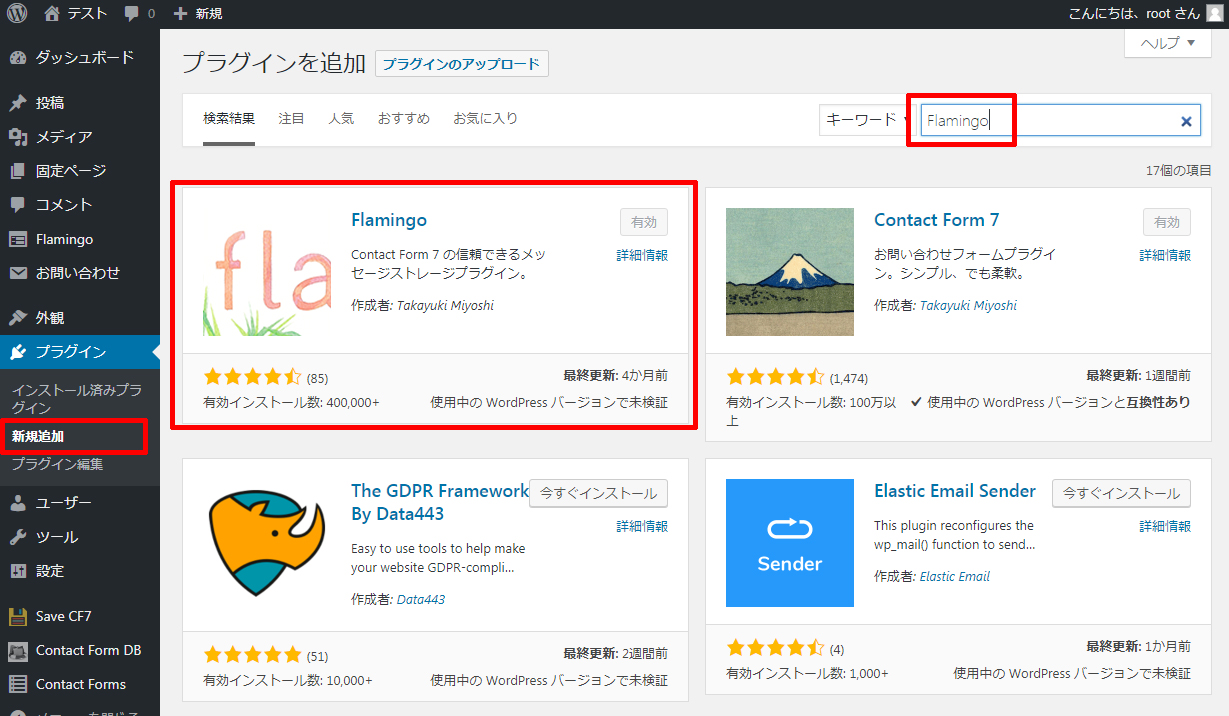This screenshot has width=1229, height=716.
Task: Click the Flamingo sidebar menu icon
Action: point(18,239)
